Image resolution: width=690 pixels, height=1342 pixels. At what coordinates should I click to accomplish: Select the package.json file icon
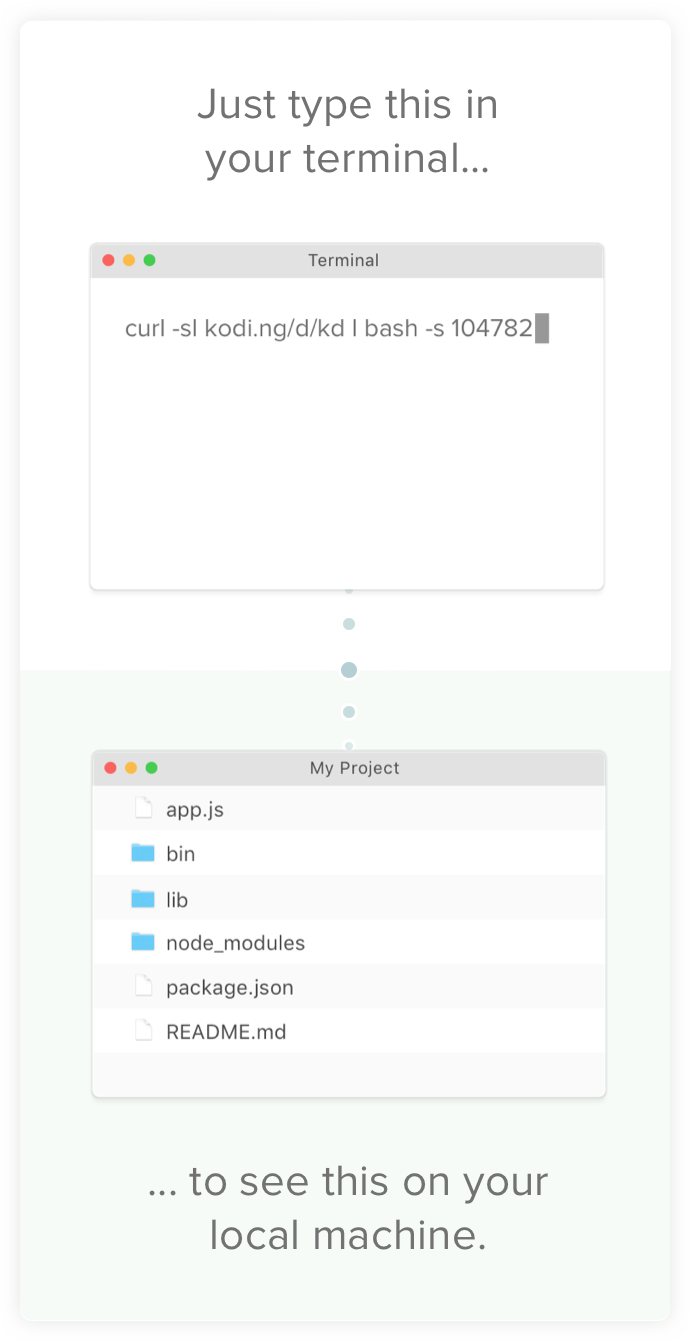pos(144,987)
